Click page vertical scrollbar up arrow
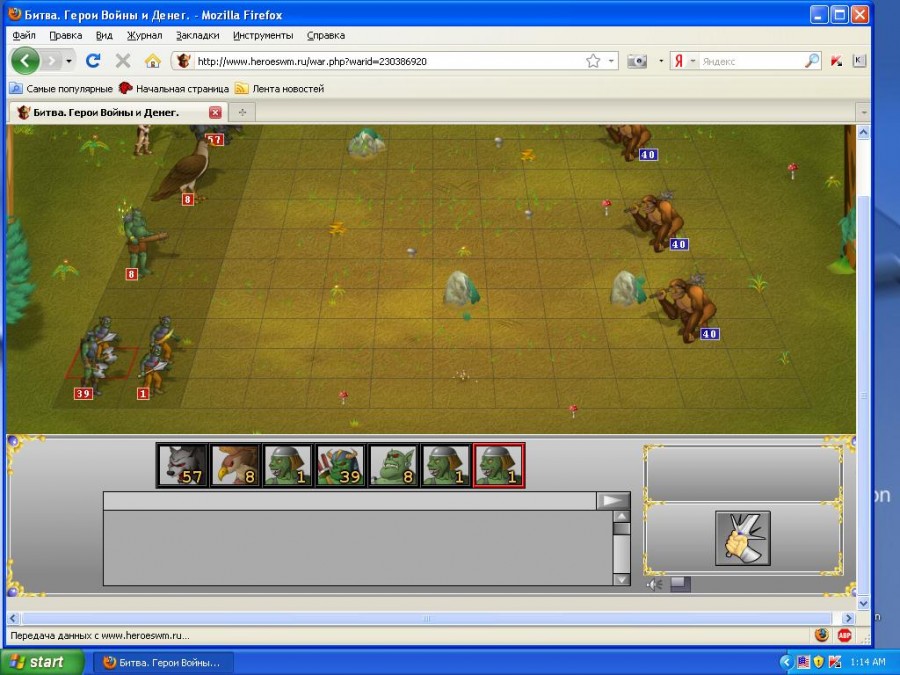This screenshot has height=675, width=900. 863,133
